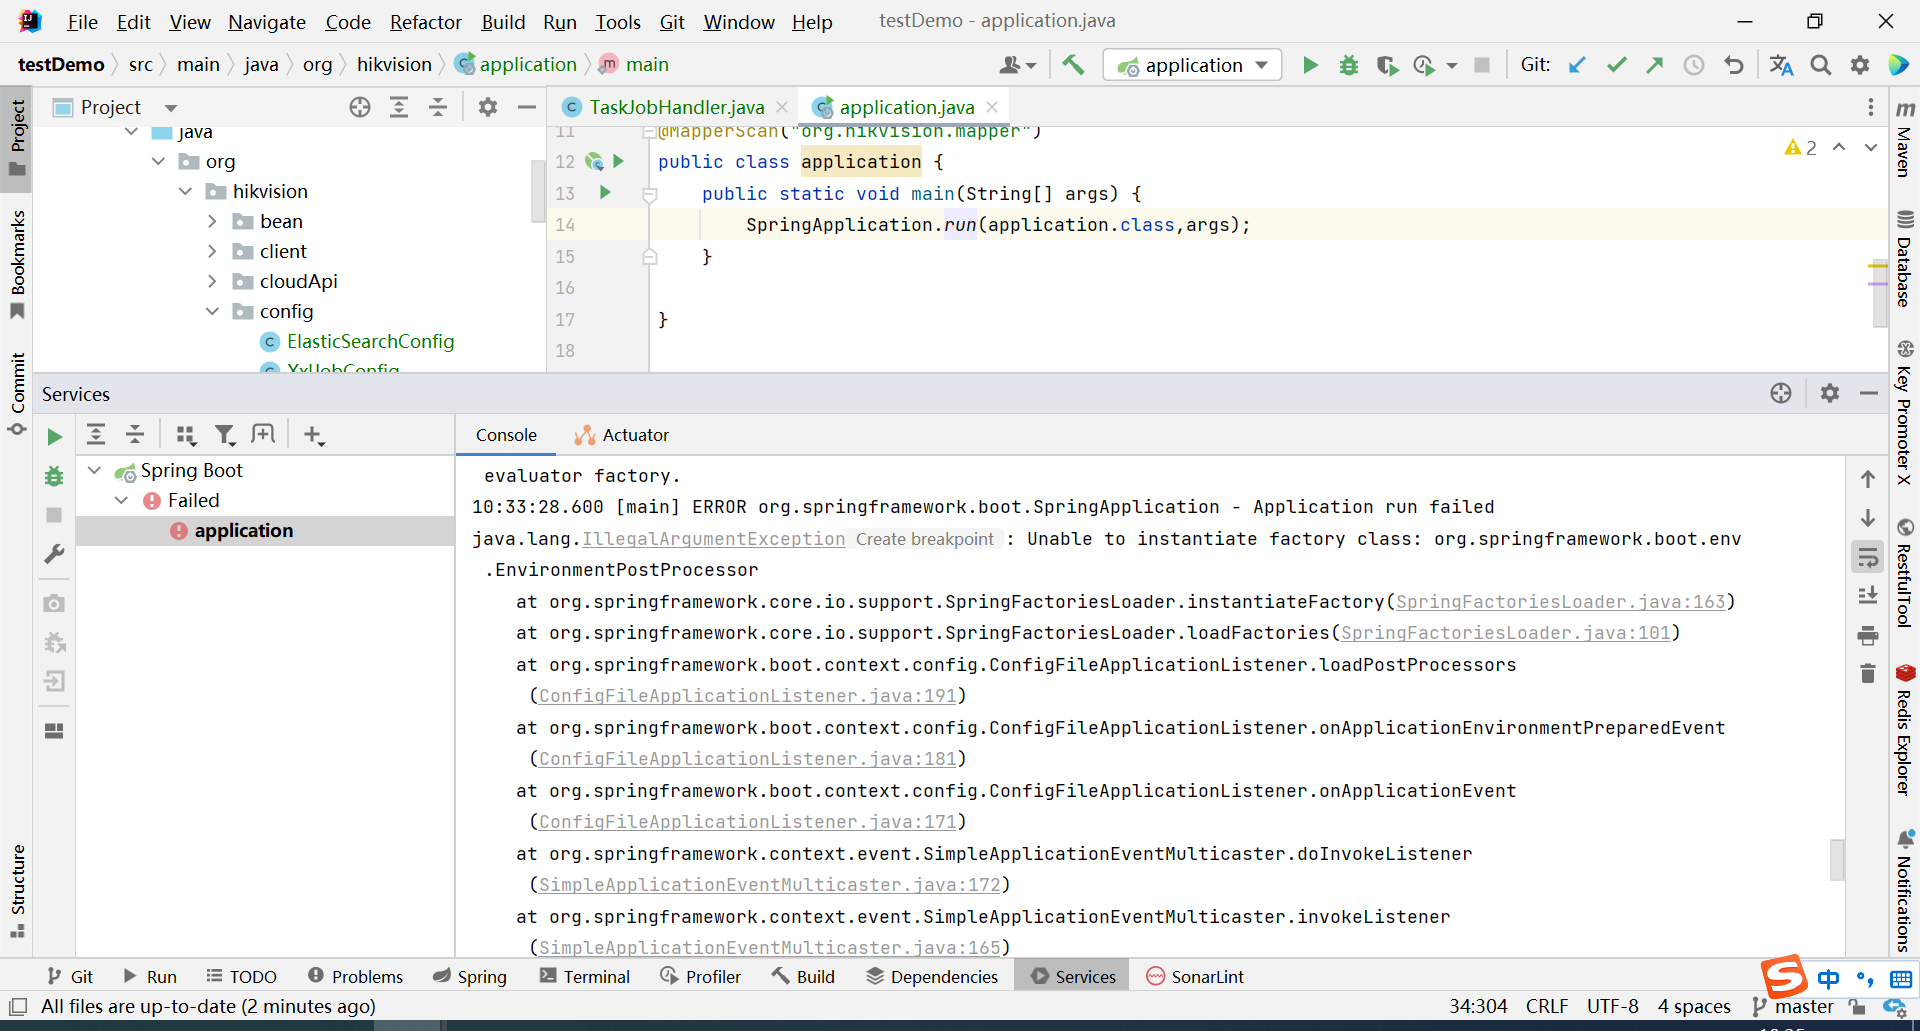The height and width of the screenshot is (1031, 1920).
Task: Open Project panel options gear
Action: [x=488, y=107]
